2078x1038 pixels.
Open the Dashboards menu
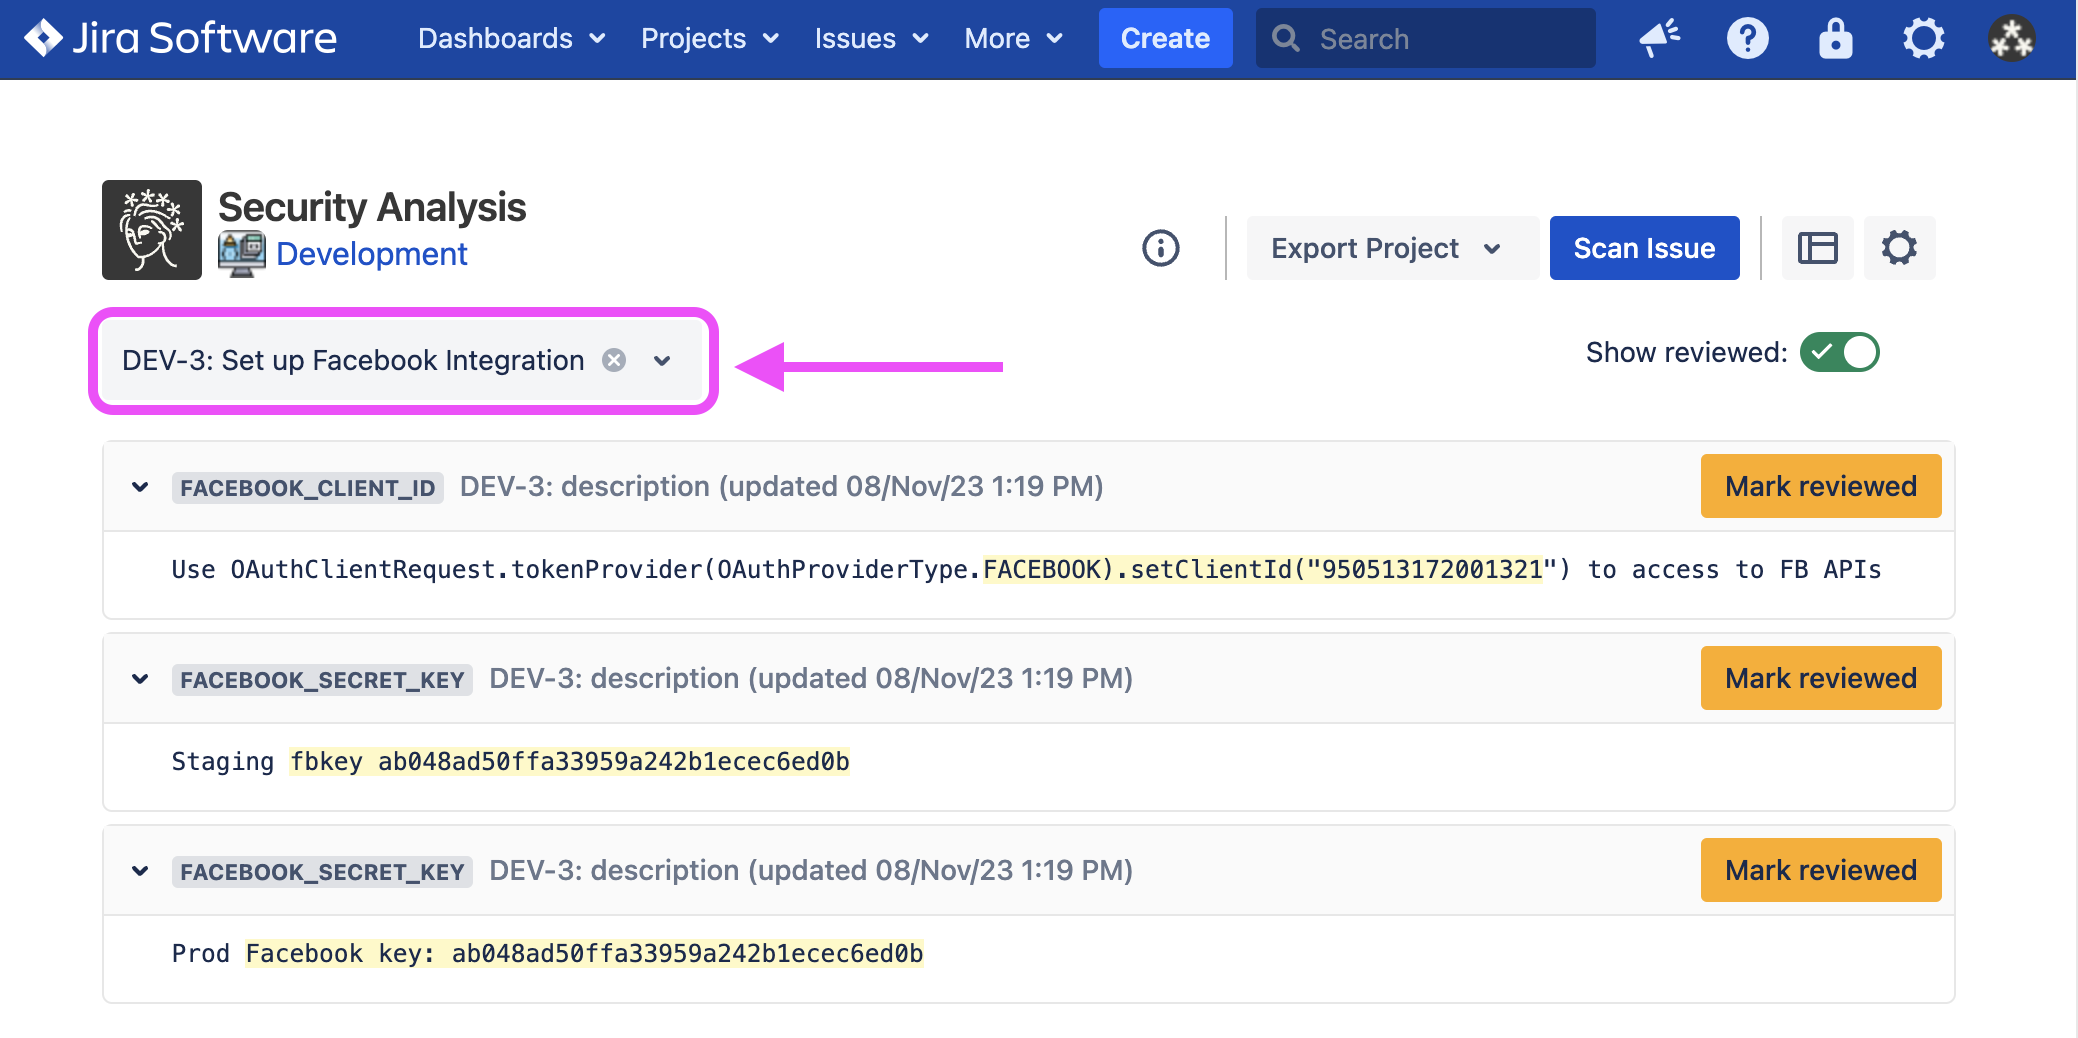pos(511,39)
